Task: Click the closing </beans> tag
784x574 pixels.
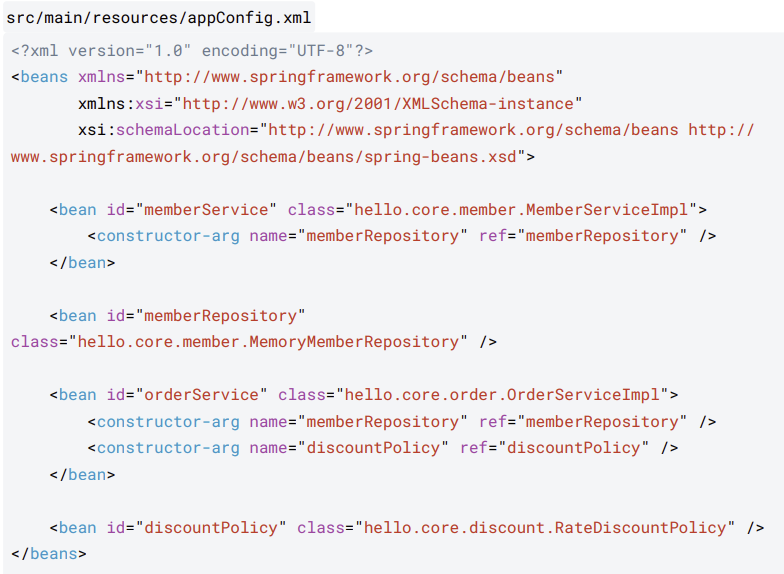Action: [49, 554]
